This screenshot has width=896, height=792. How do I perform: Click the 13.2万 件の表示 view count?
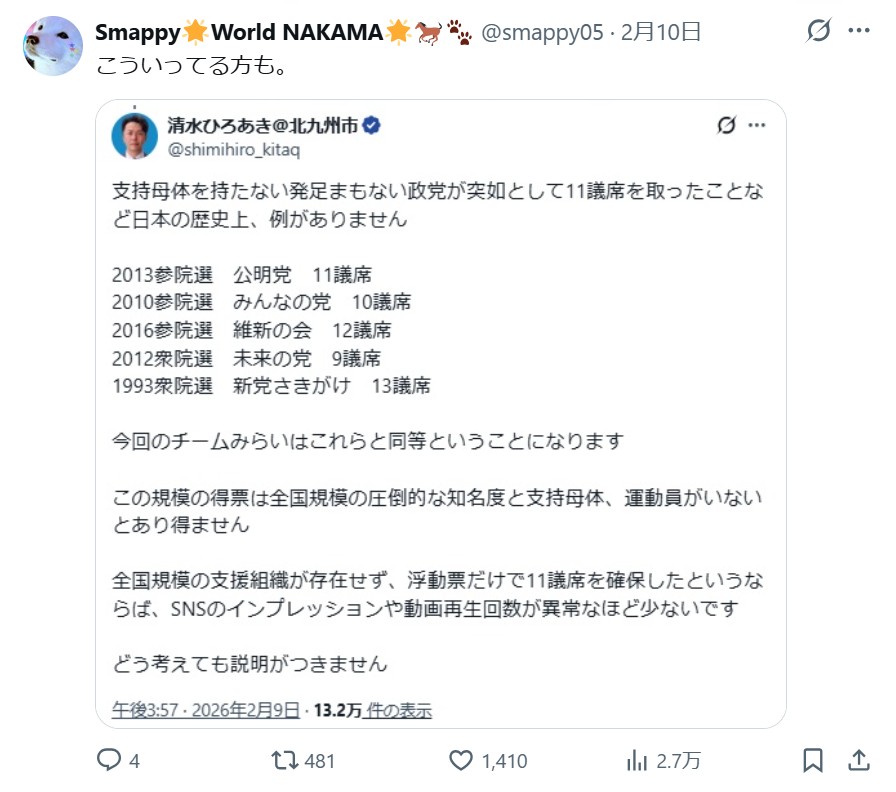click(x=372, y=710)
